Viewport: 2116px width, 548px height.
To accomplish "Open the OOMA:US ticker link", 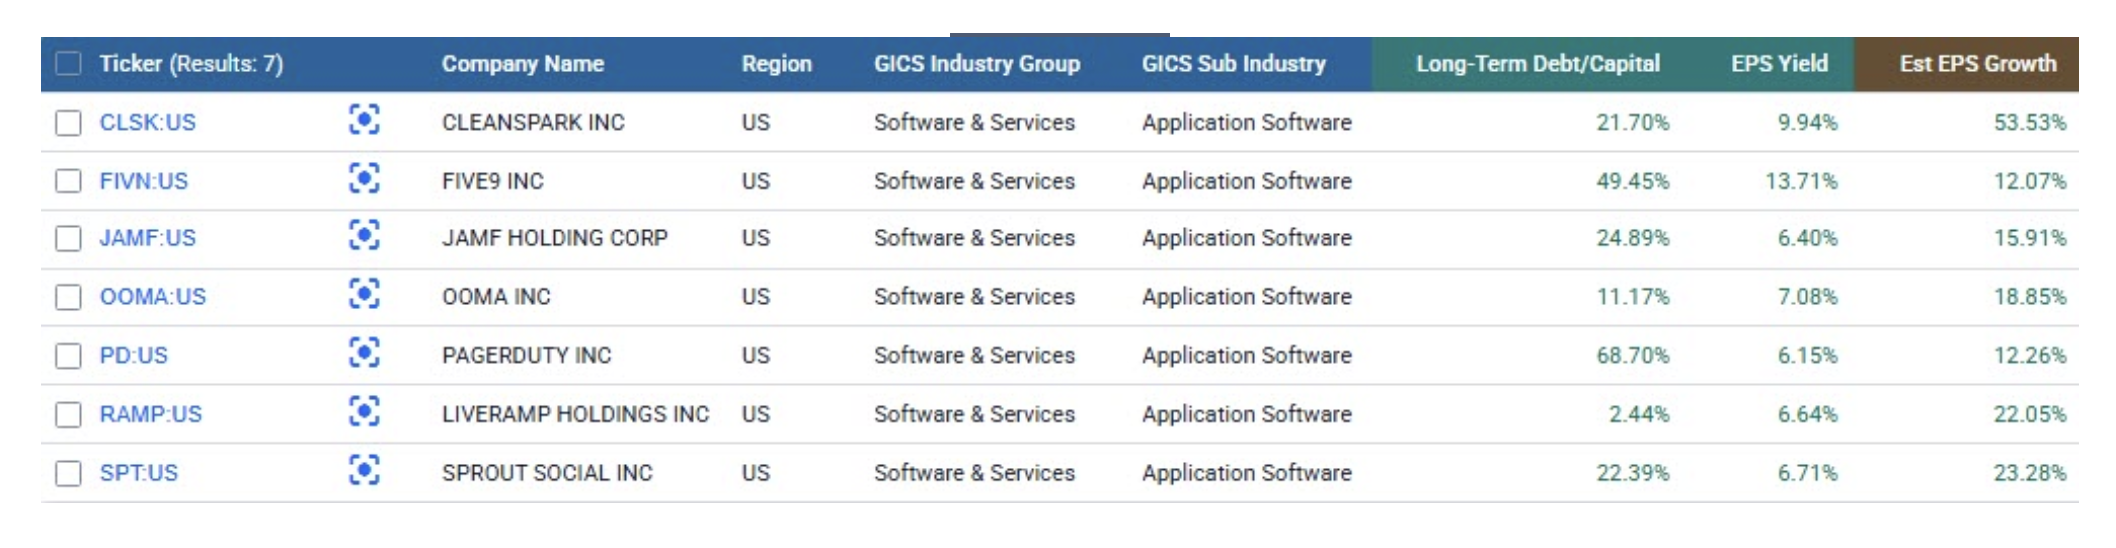I will point(153,297).
